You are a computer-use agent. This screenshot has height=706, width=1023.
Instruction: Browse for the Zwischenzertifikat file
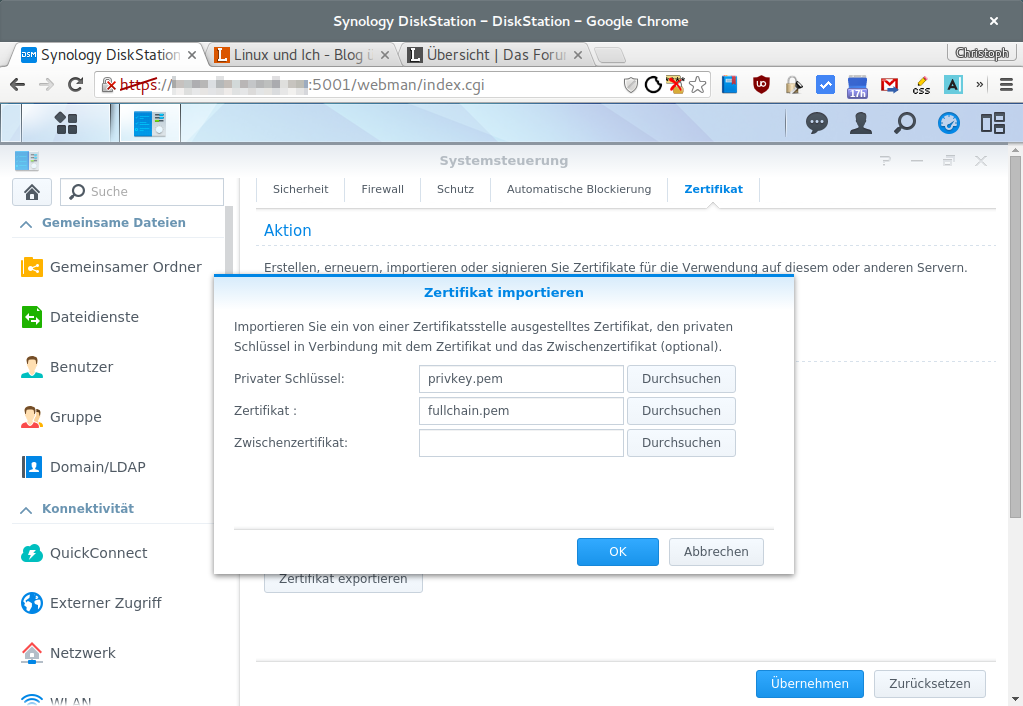coord(681,443)
